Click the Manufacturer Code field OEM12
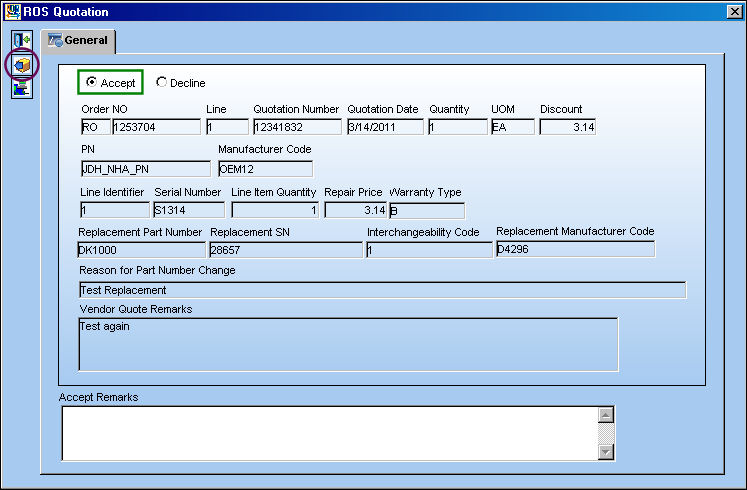This screenshot has width=747, height=490. [x=265, y=169]
